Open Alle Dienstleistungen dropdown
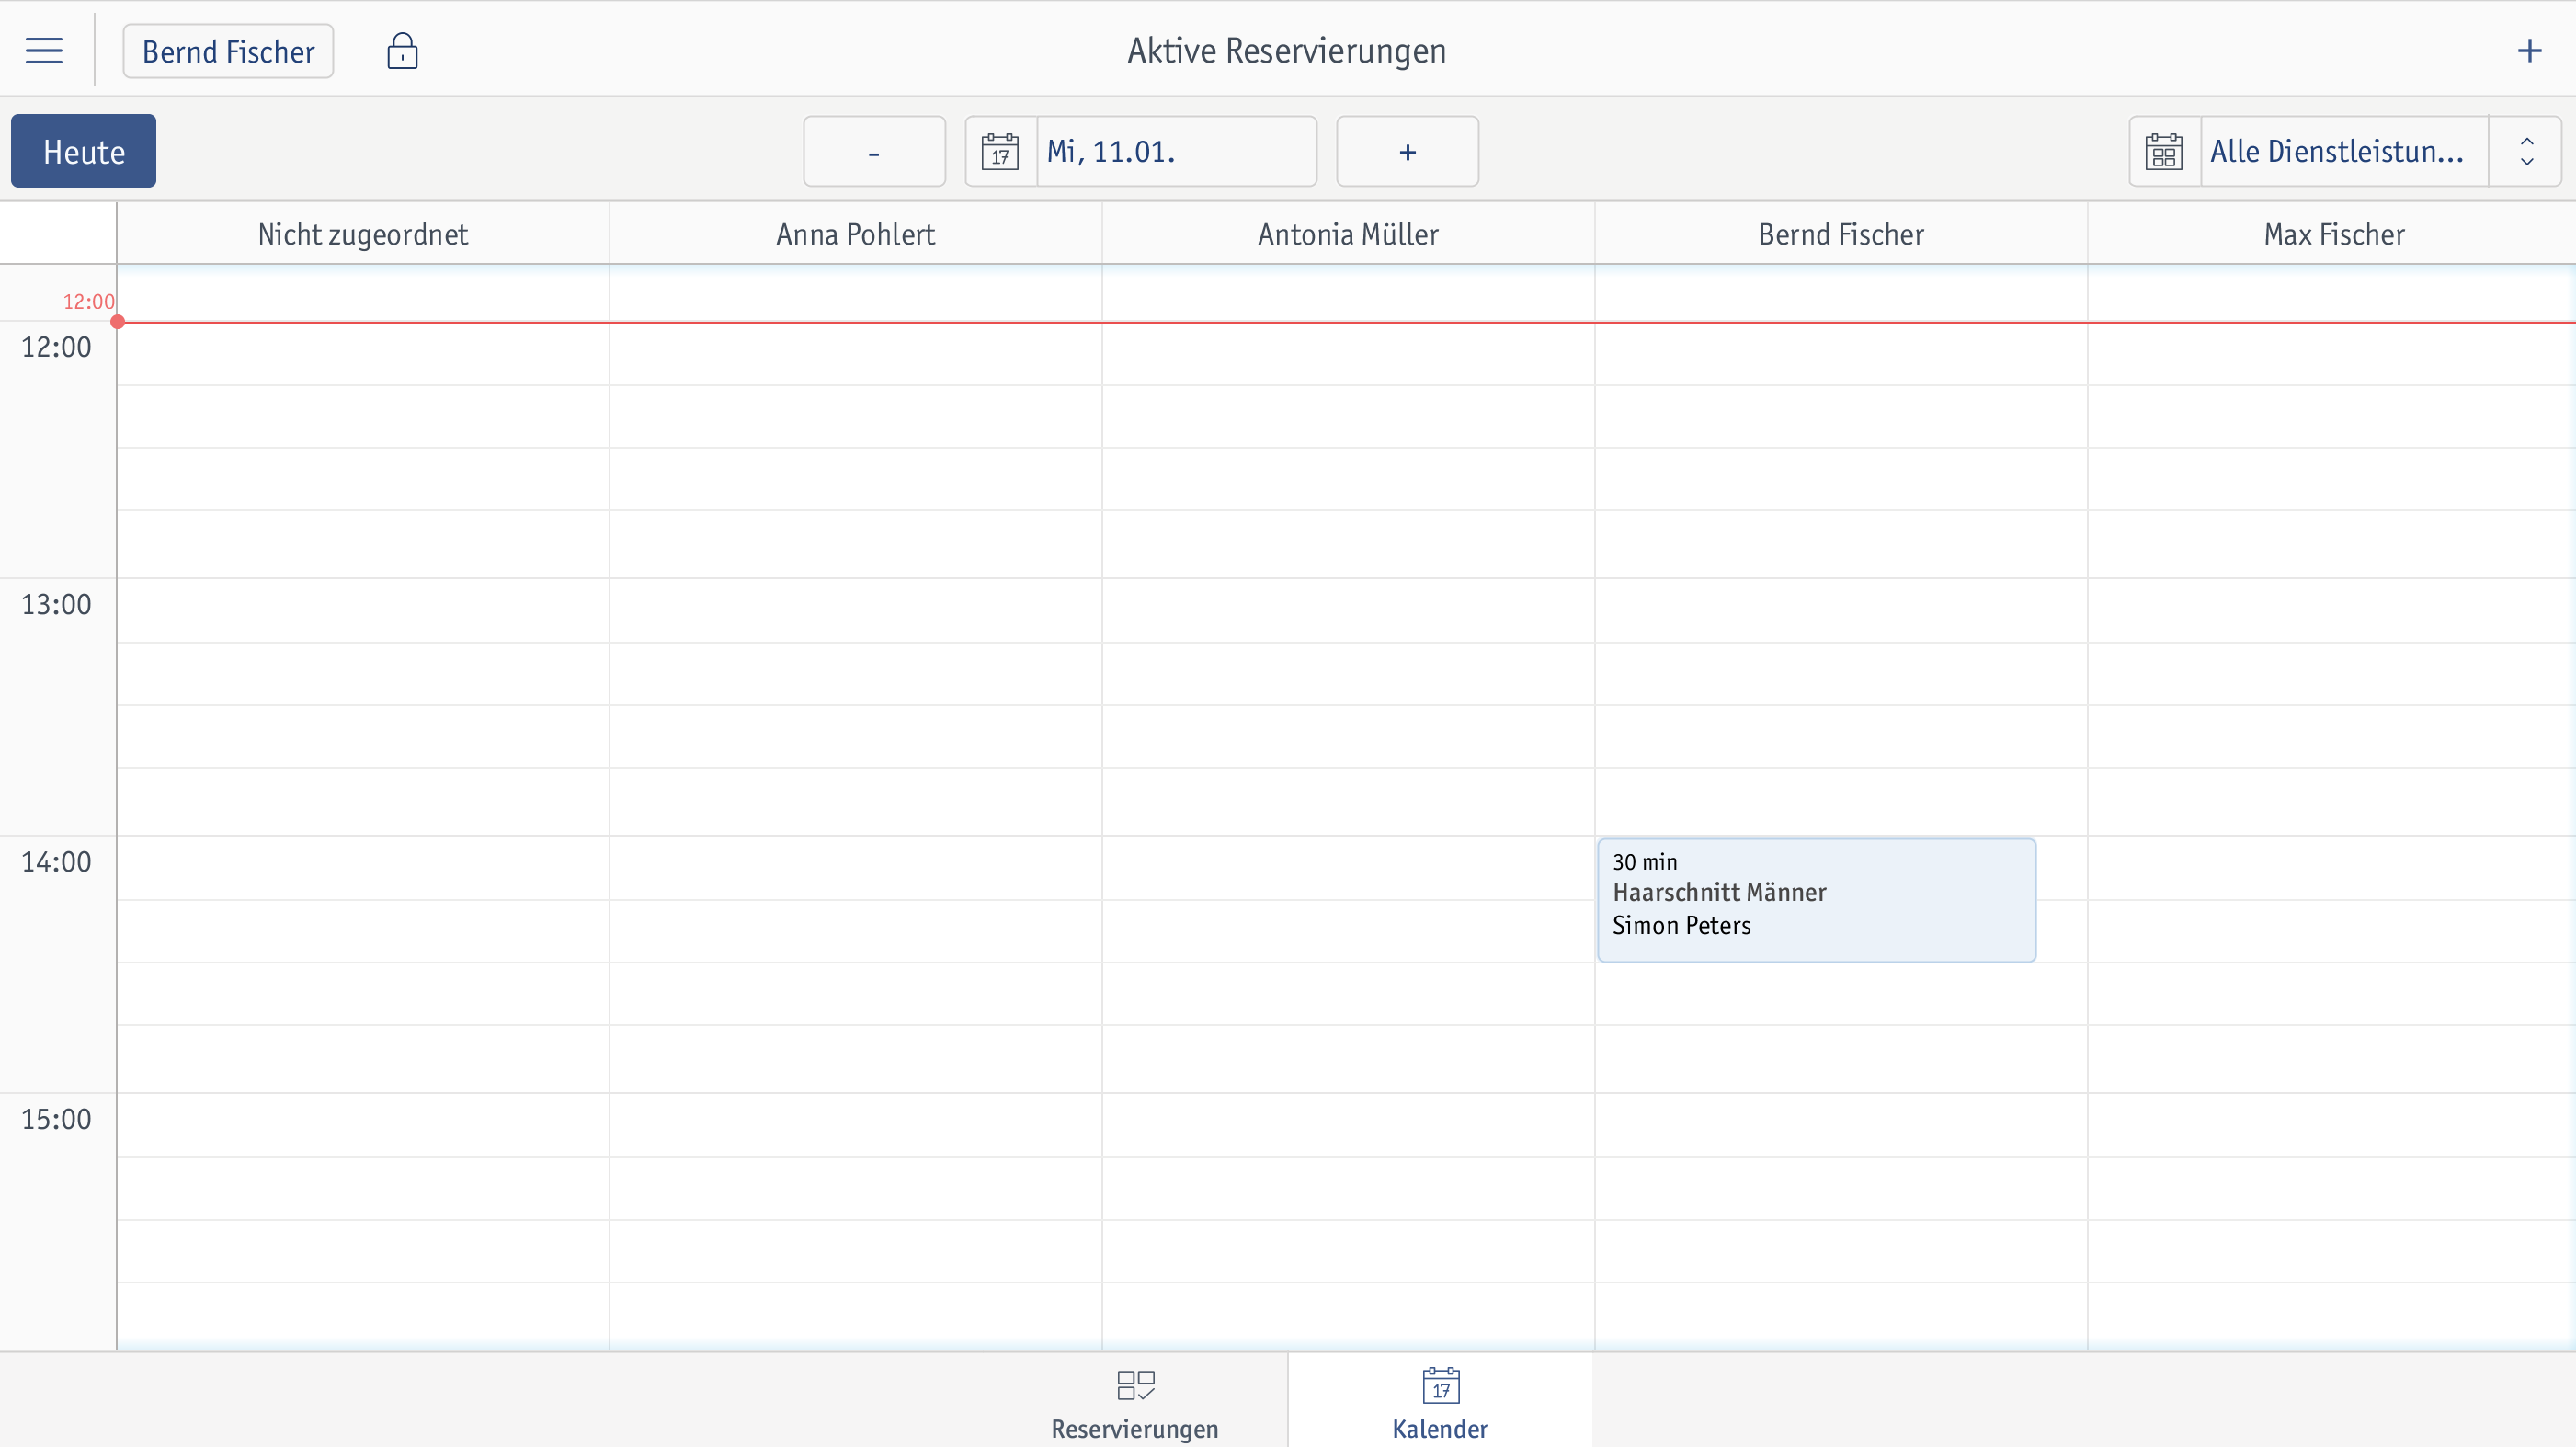Screen dimensions: 2576x1447 point(2344,151)
